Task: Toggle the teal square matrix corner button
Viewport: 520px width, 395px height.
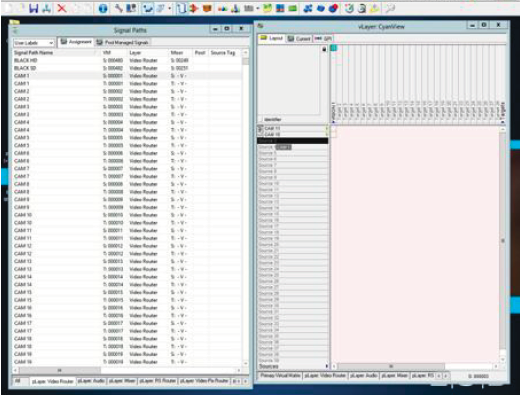Action: tap(334, 48)
